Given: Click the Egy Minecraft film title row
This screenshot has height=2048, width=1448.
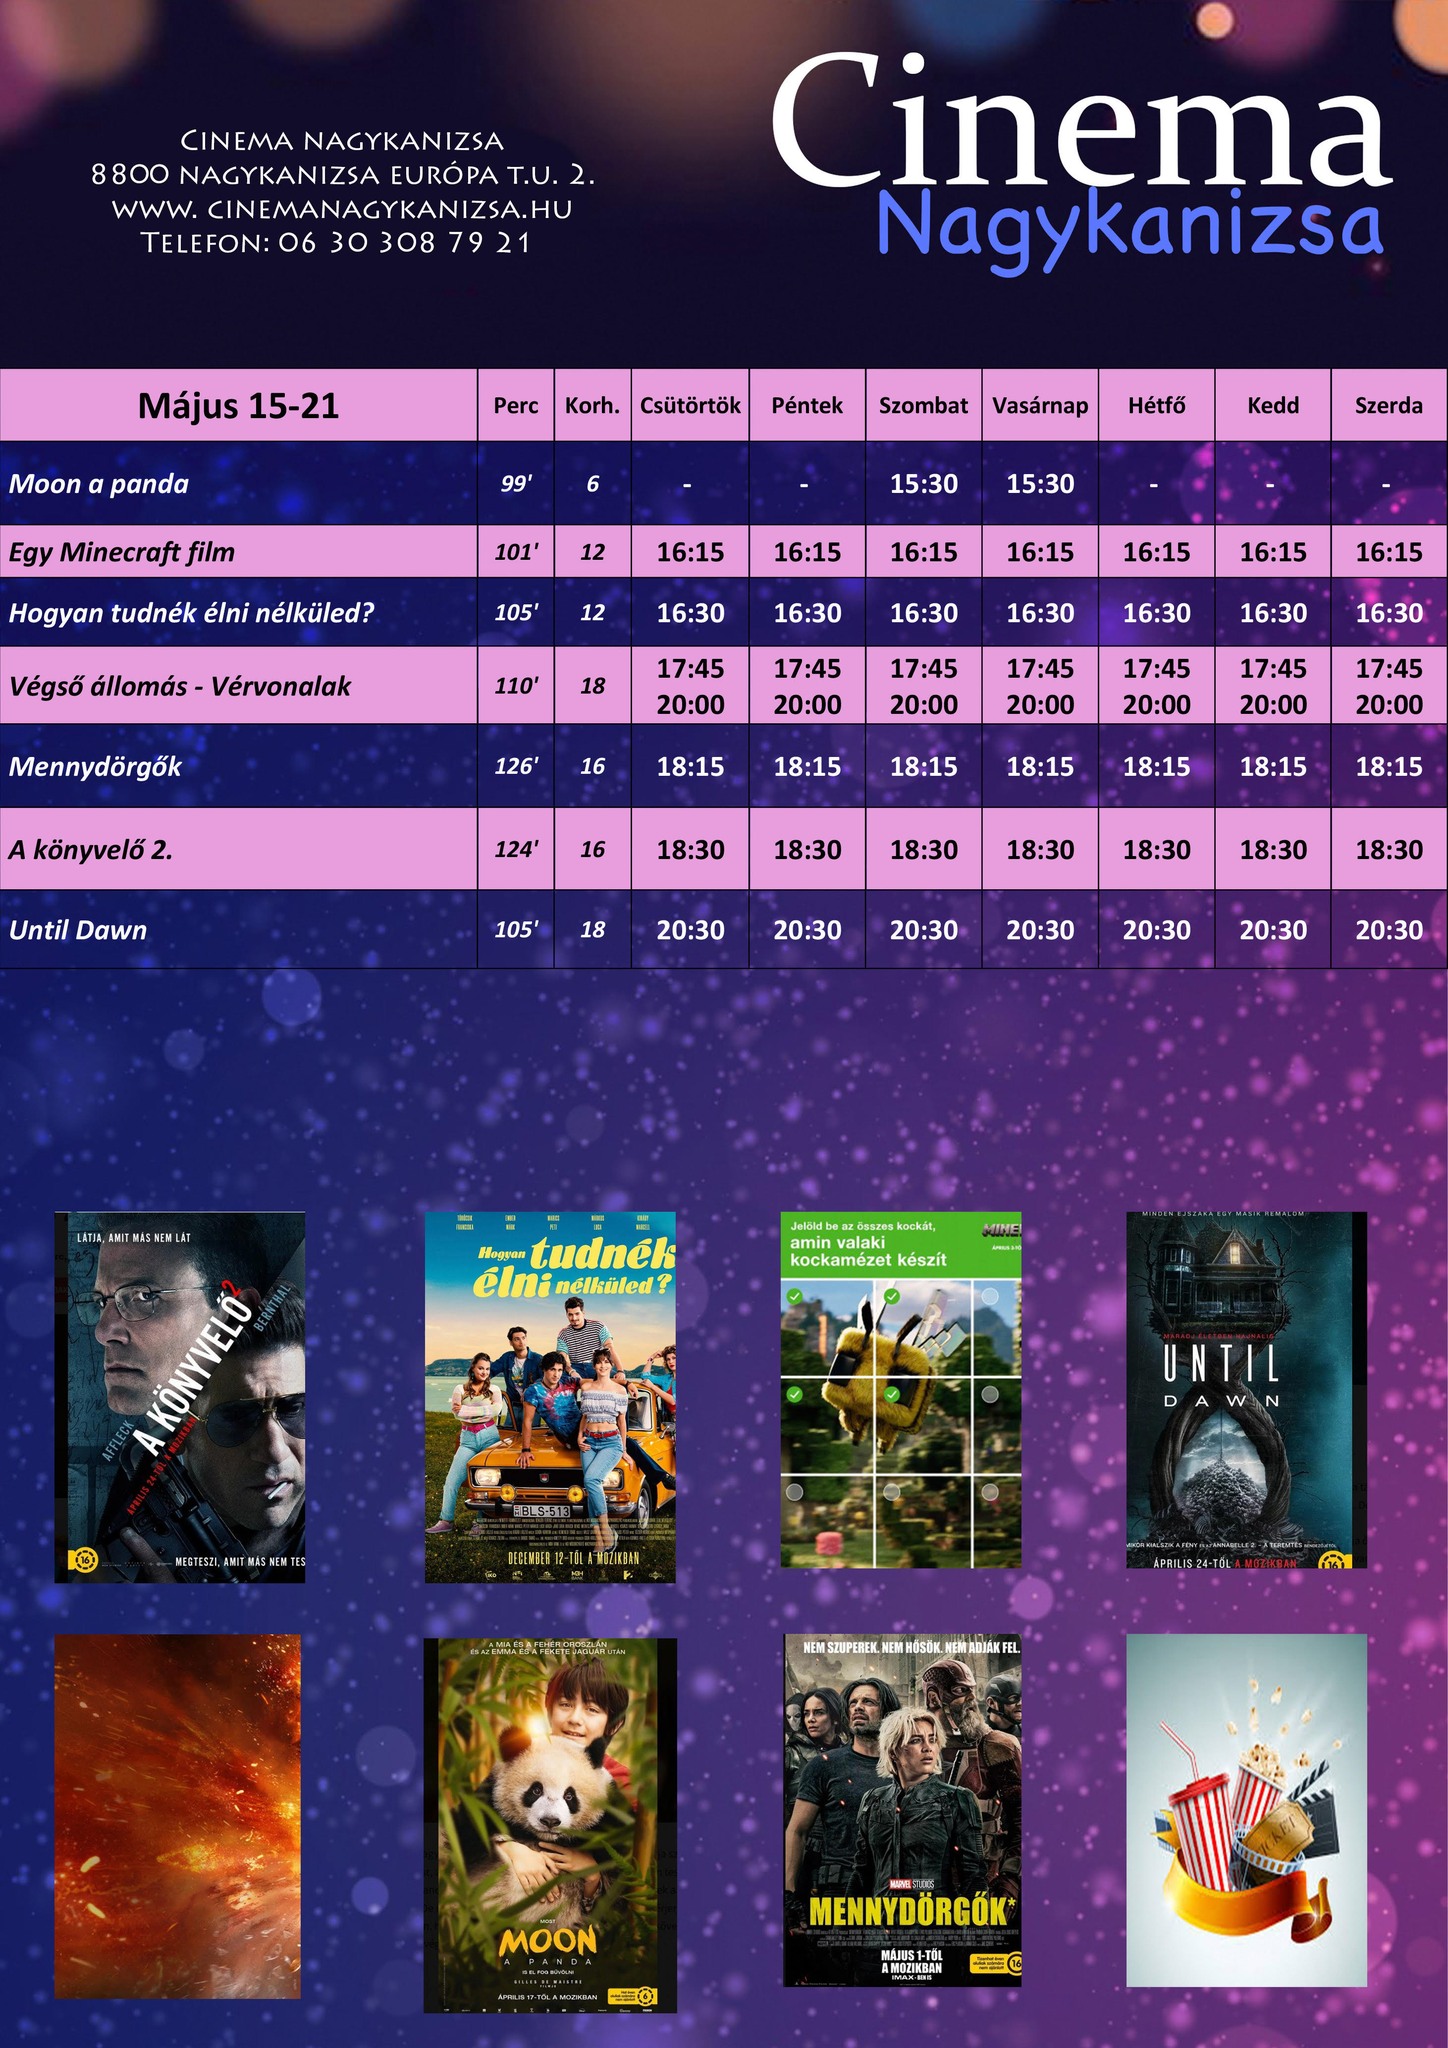Looking at the screenshot, I should point(238,552).
